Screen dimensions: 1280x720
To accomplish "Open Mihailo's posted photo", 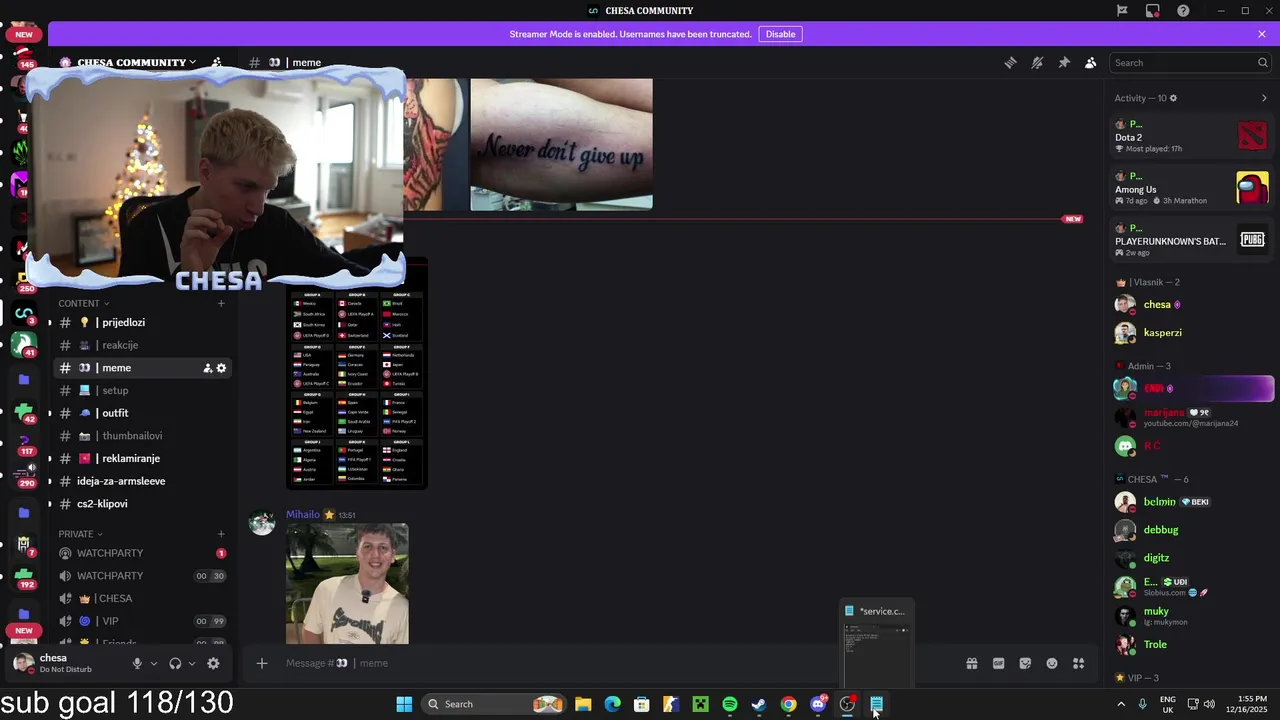I will [x=347, y=584].
